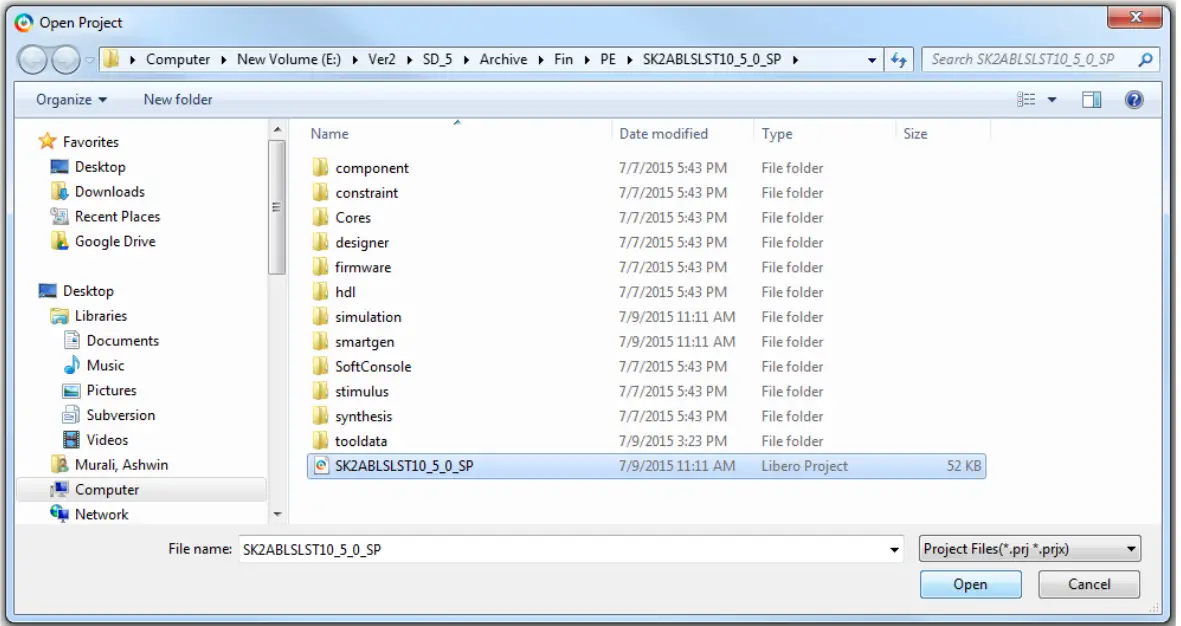Click the SoftConsole folder icon
This screenshot has width=1181, height=626.
pyautogui.click(x=321, y=366)
